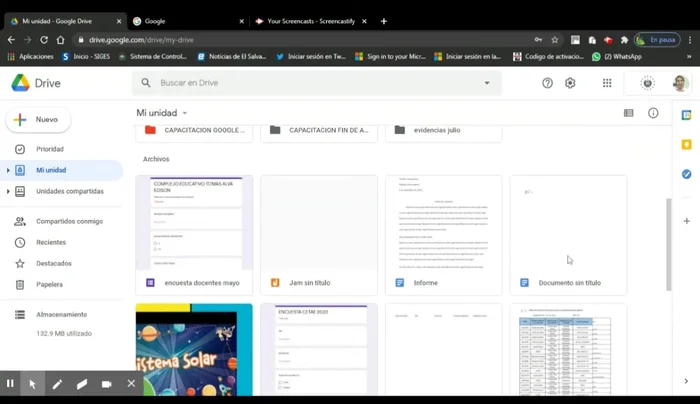Viewport: 700px width, 404px height.
Task: Open Drive settings gear icon
Action: pos(570,83)
